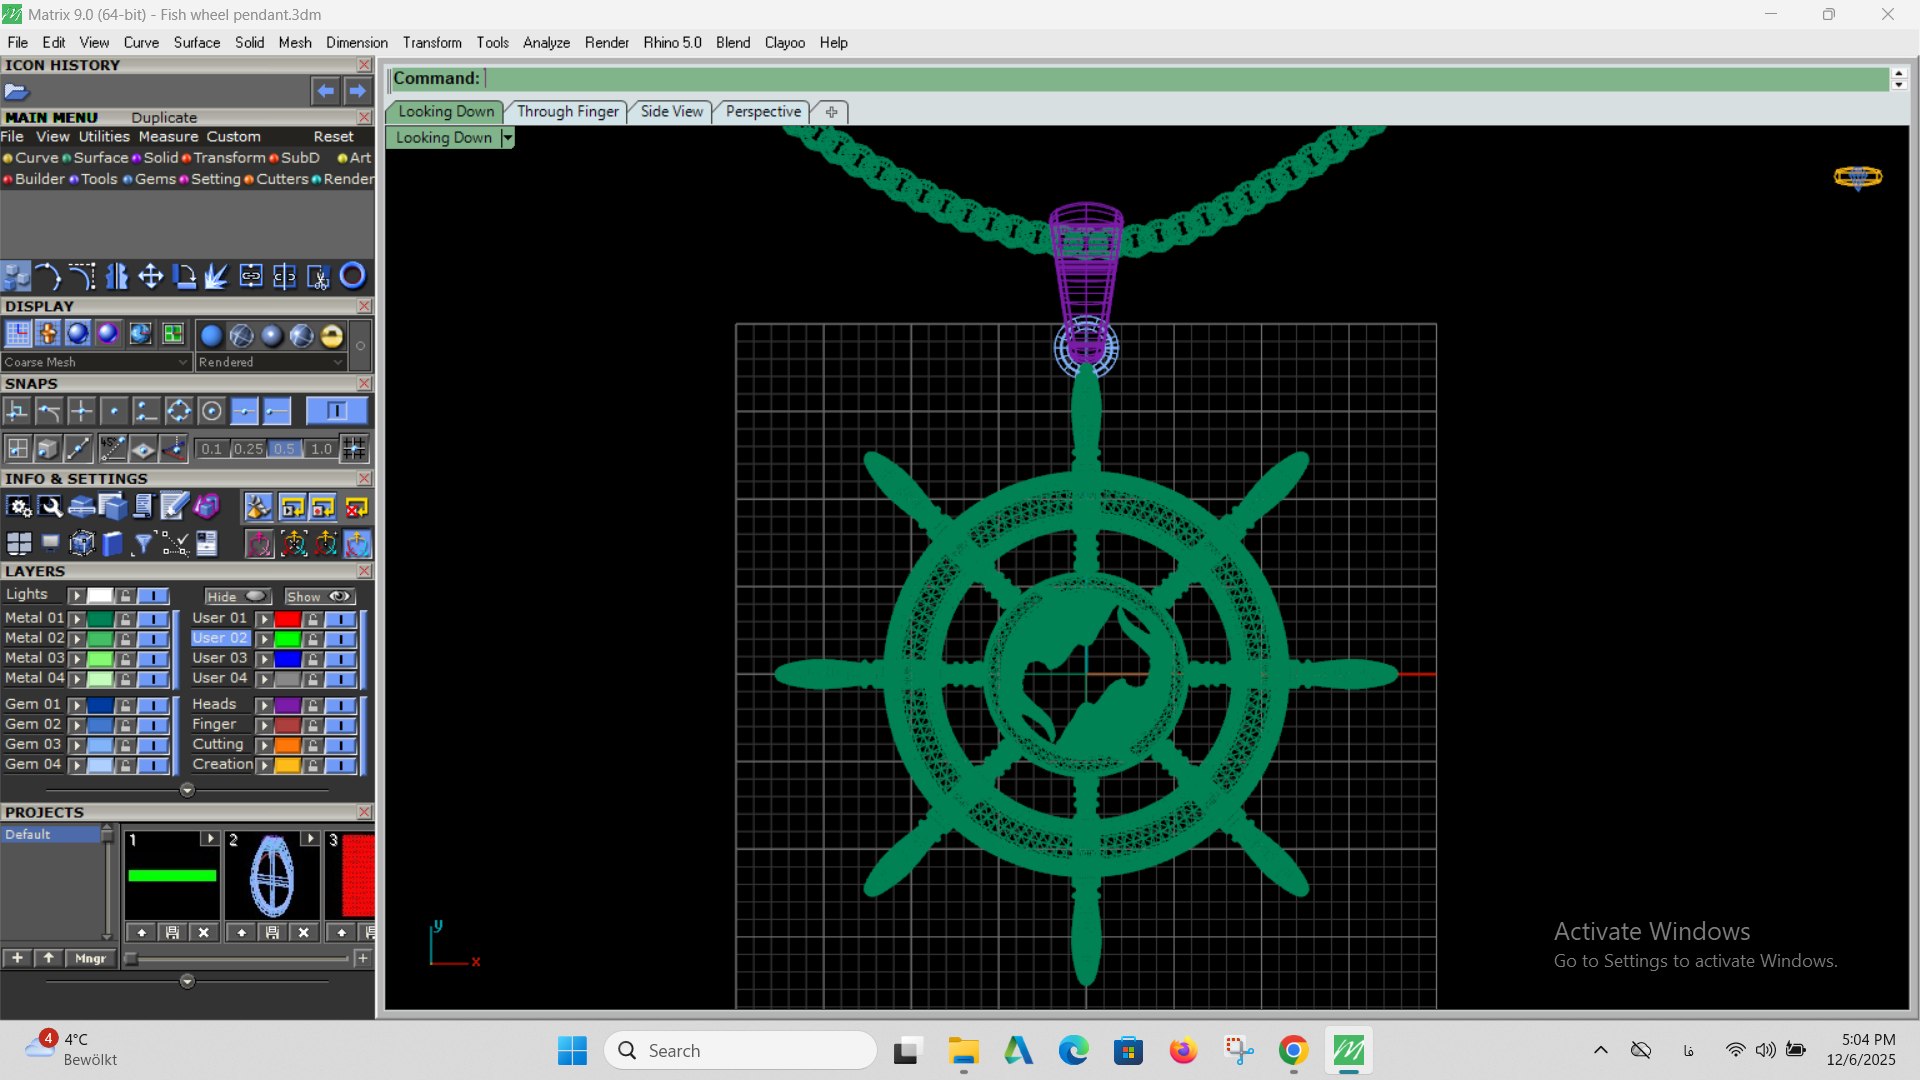Click the Show layers button
Image resolution: width=1920 pixels, height=1080 pixels.
319,596
